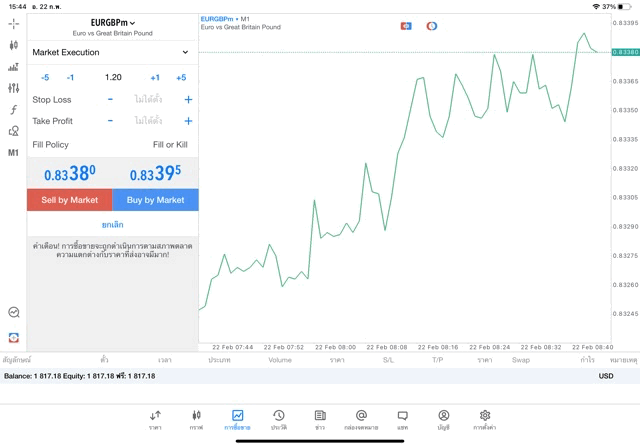Open the Market Execution order type dropdown
The width and height of the screenshot is (640, 447).
(112, 52)
